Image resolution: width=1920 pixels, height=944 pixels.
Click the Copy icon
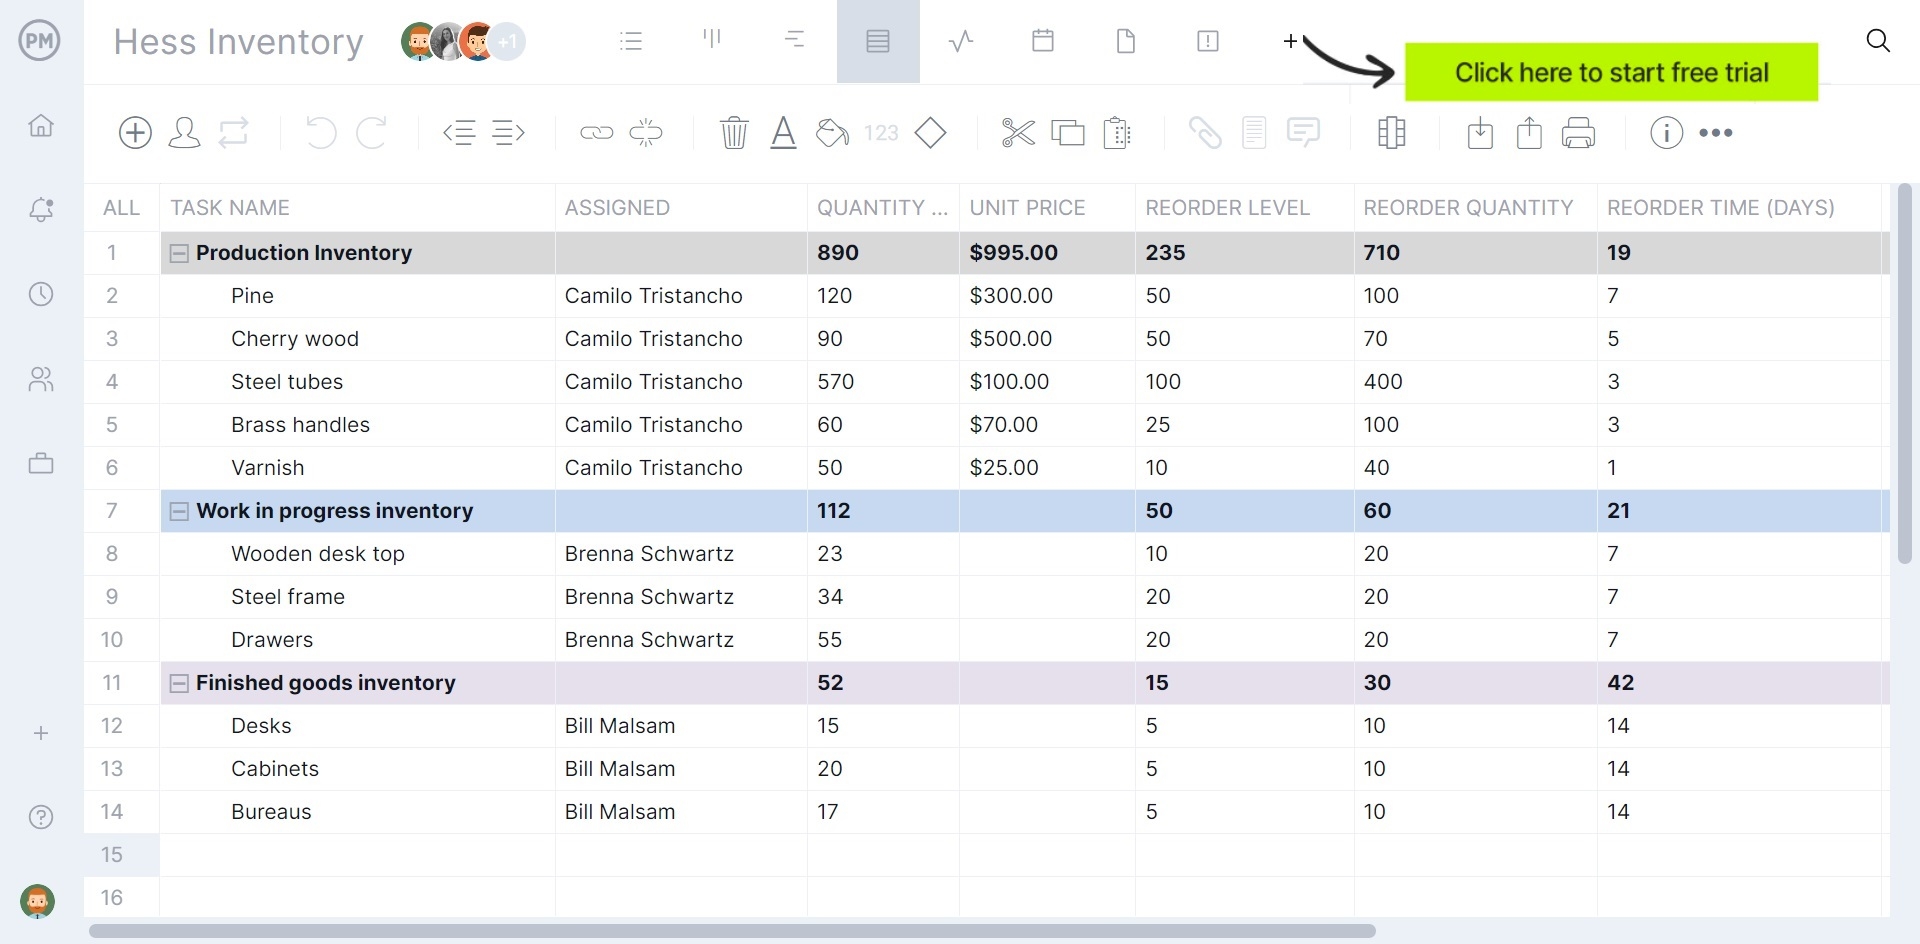1068,132
